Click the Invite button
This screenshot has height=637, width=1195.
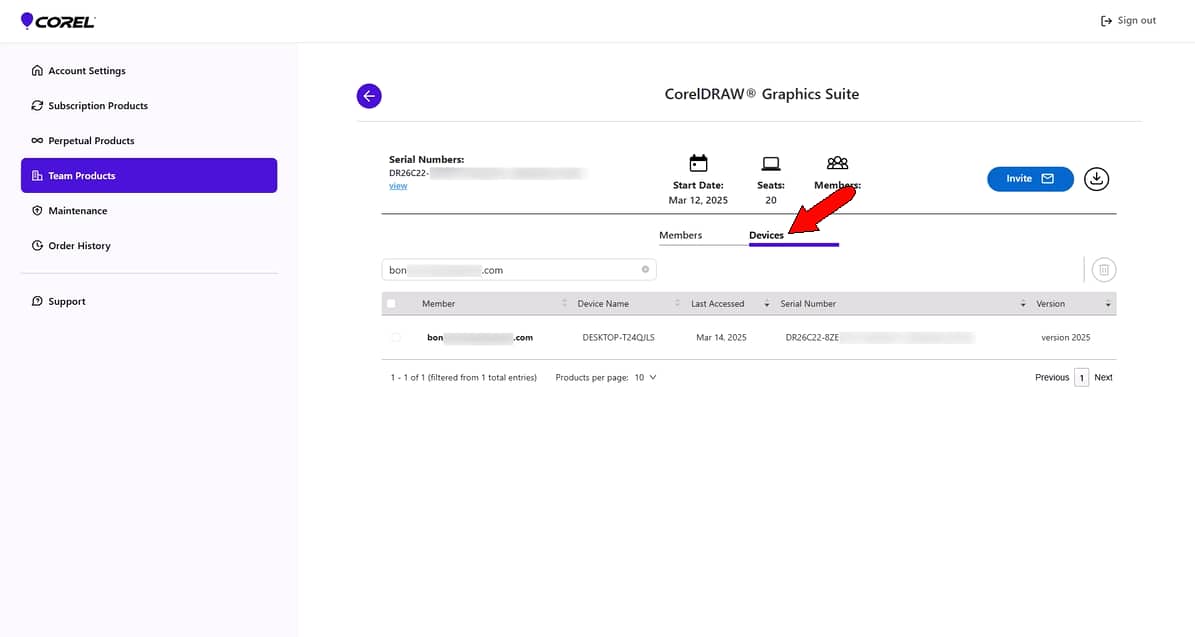coord(1030,179)
